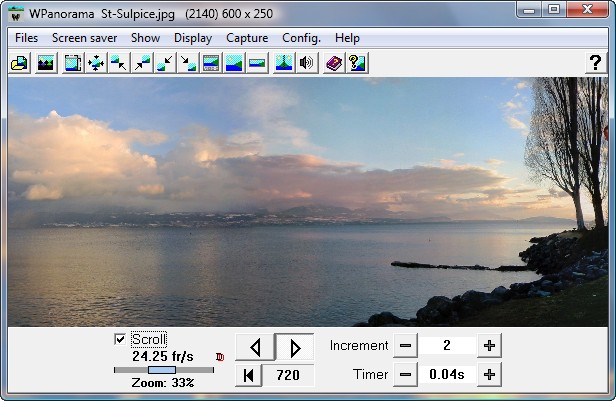
Task: Click the zoom slider thumb
Action: 162,370
